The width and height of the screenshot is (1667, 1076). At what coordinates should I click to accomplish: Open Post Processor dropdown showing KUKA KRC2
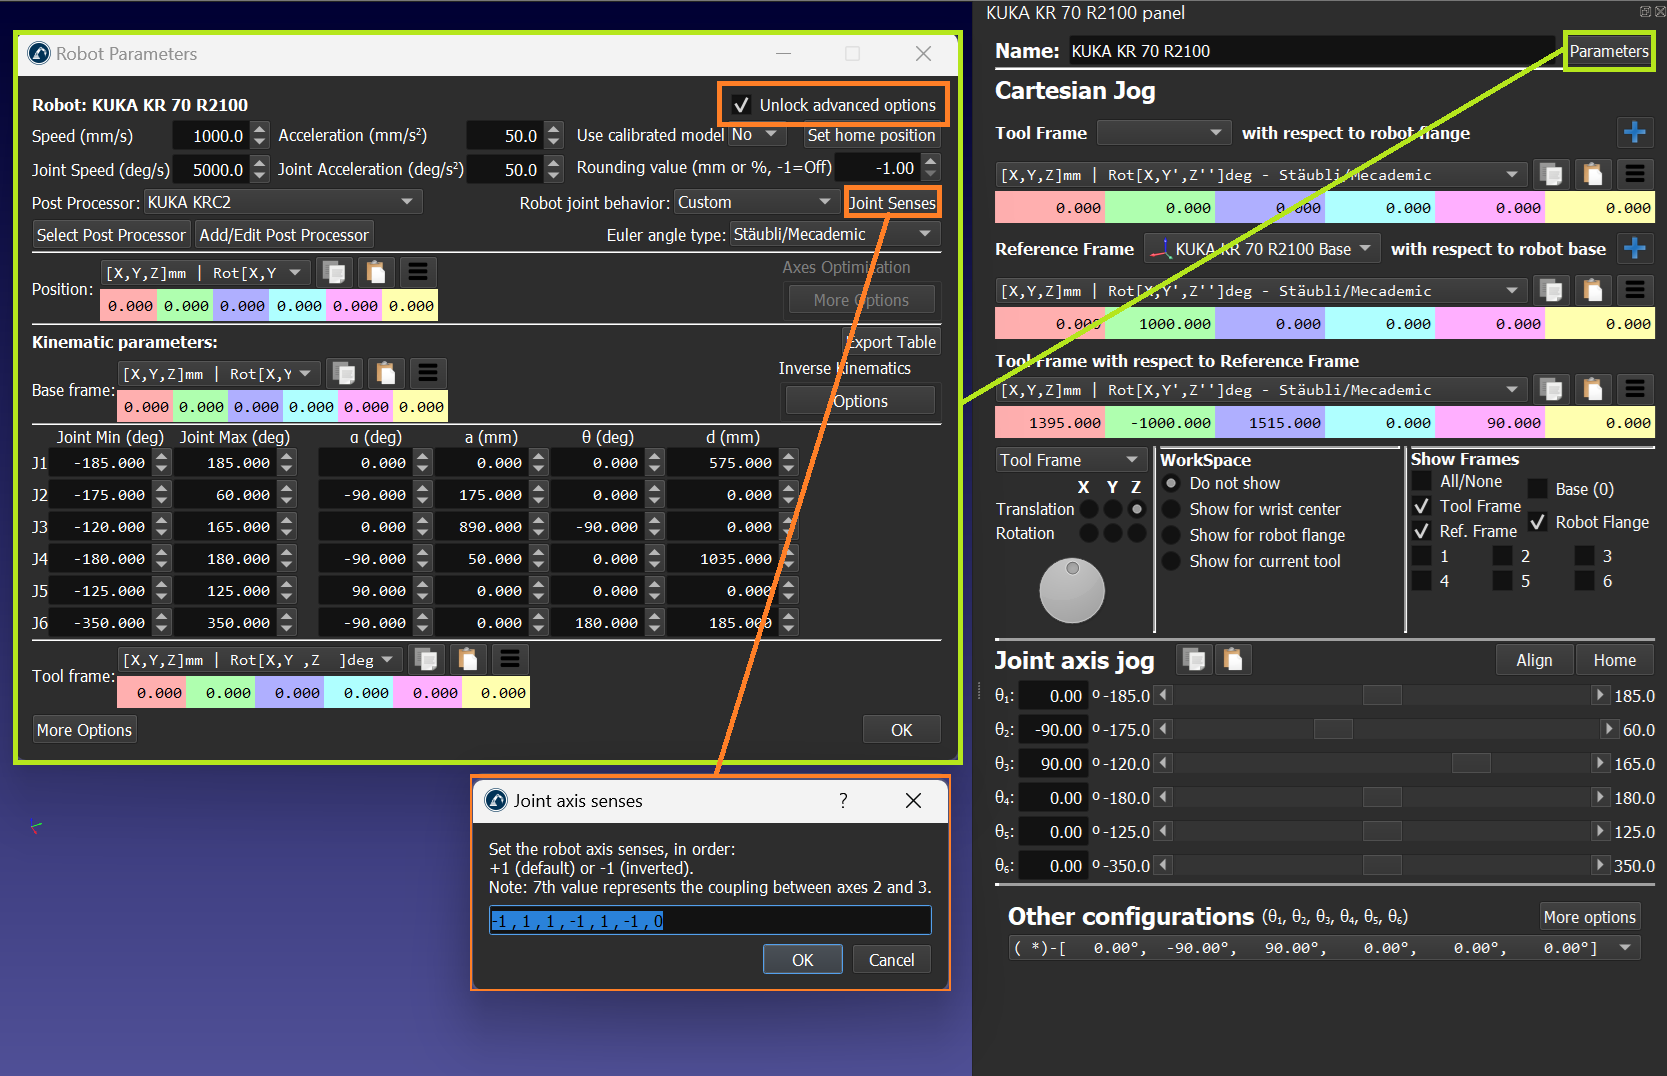283,202
